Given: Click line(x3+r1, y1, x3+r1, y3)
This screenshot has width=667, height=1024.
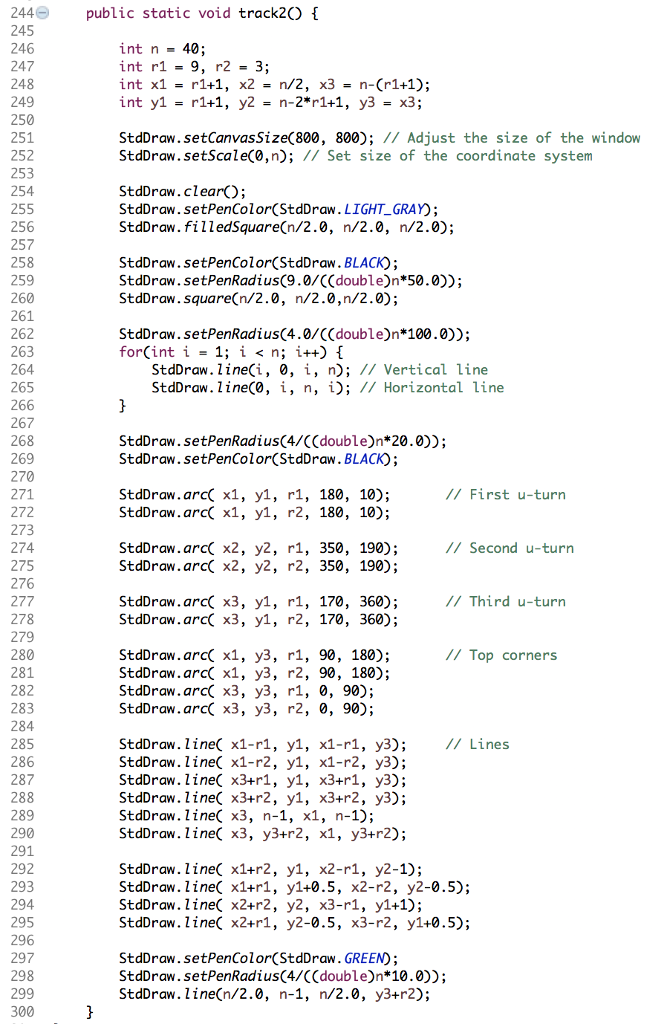Looking at the screenshot, I should click(x=262, y=780).
